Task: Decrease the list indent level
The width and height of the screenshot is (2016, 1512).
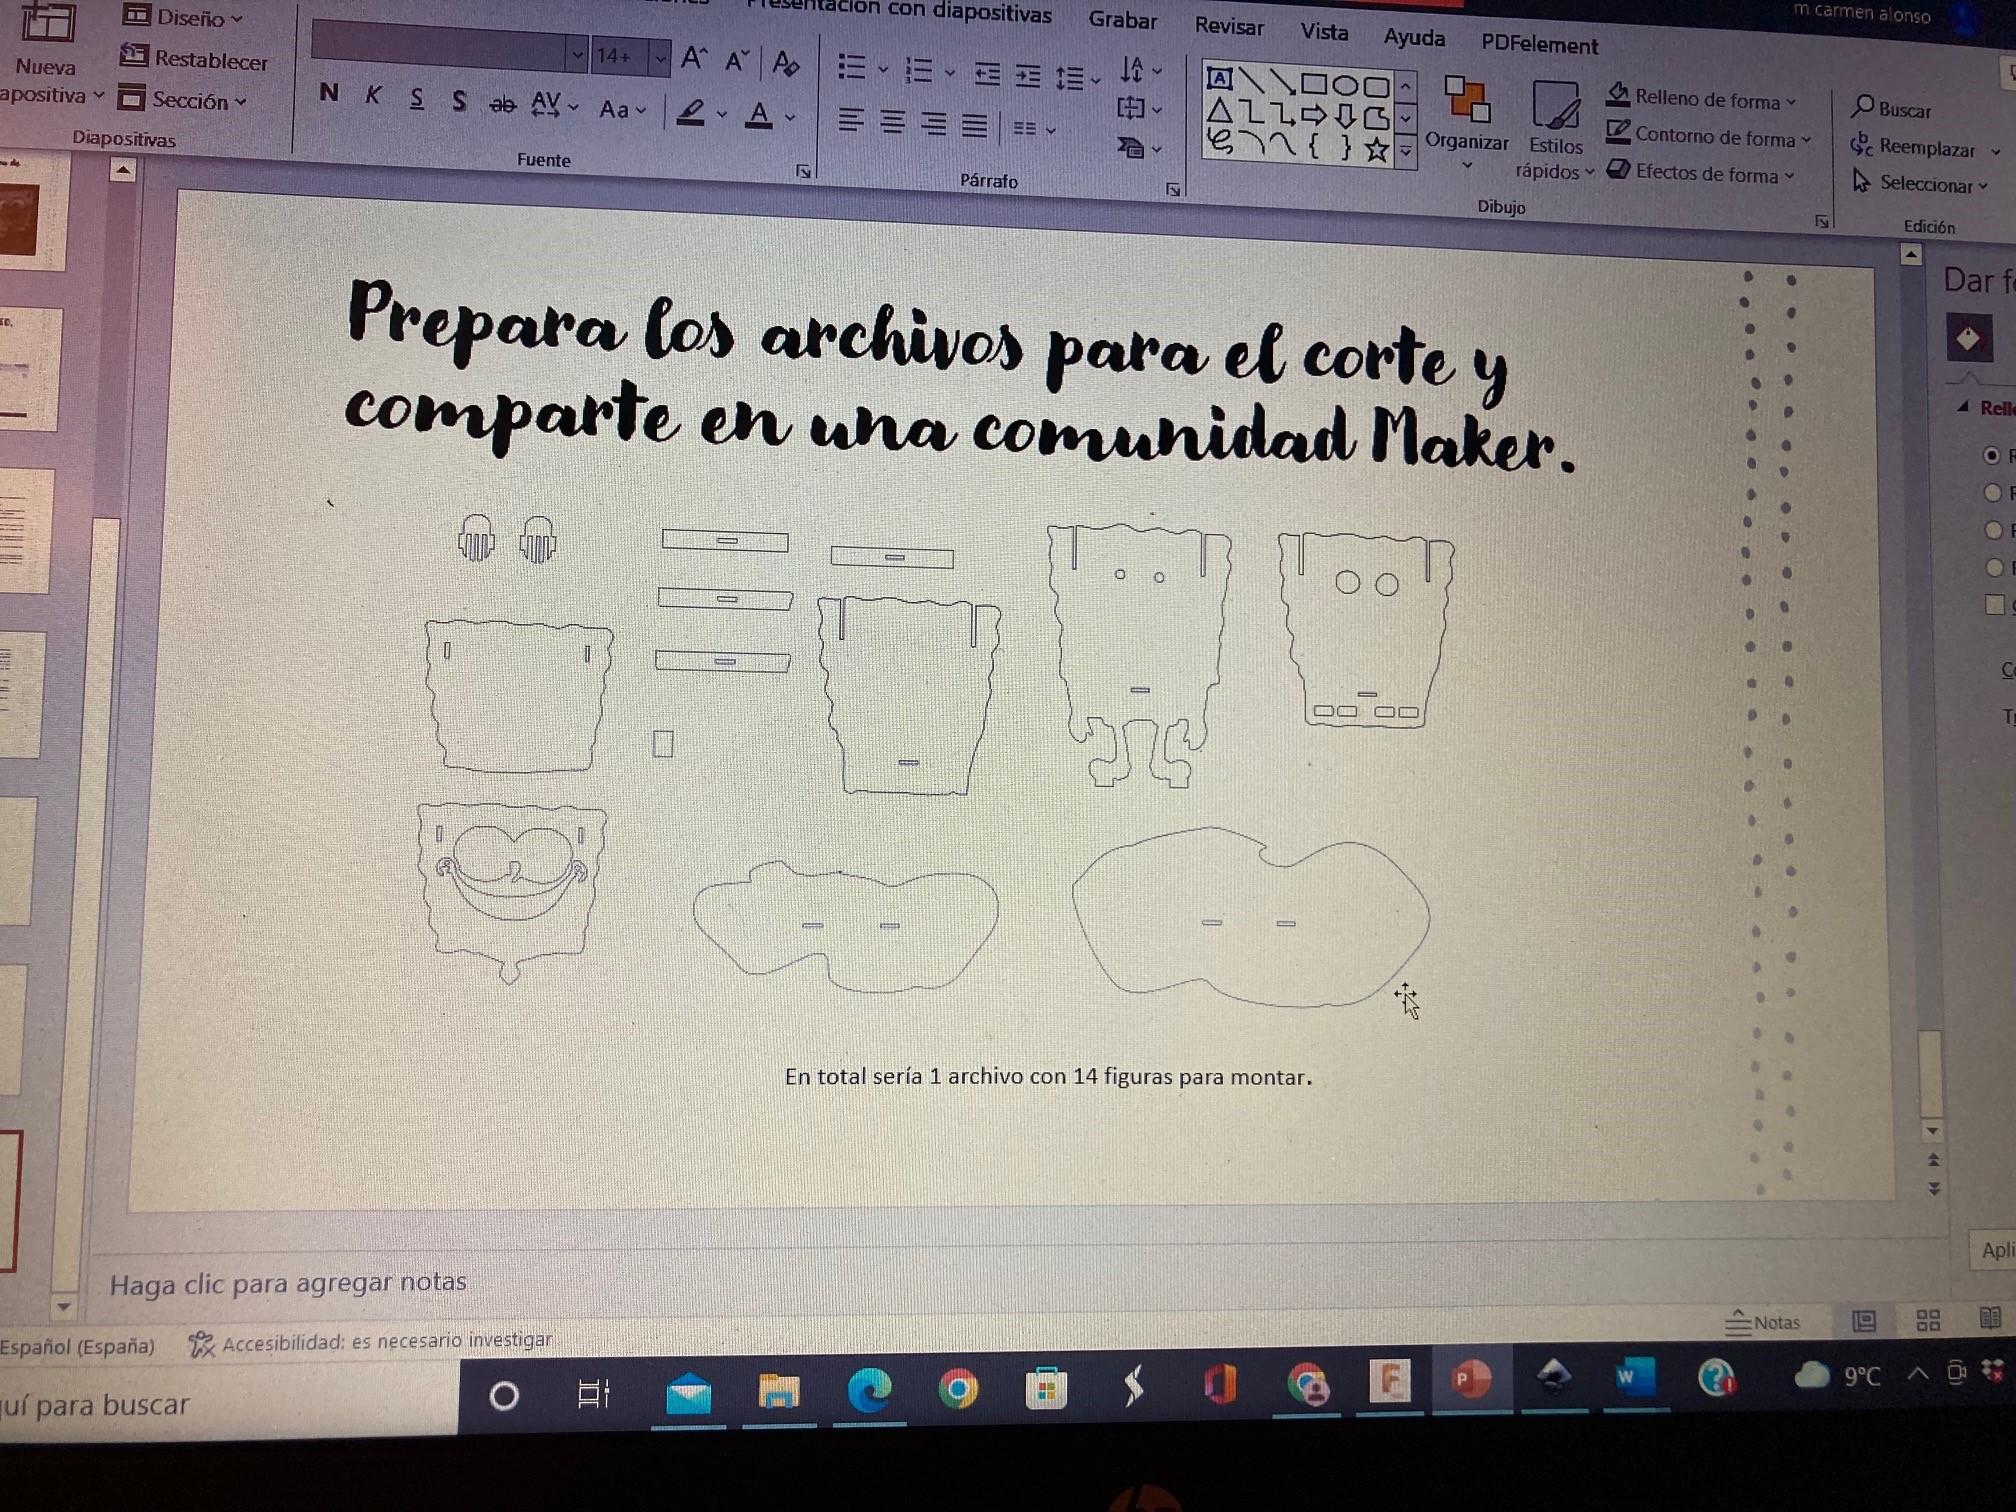Action: 987,73
